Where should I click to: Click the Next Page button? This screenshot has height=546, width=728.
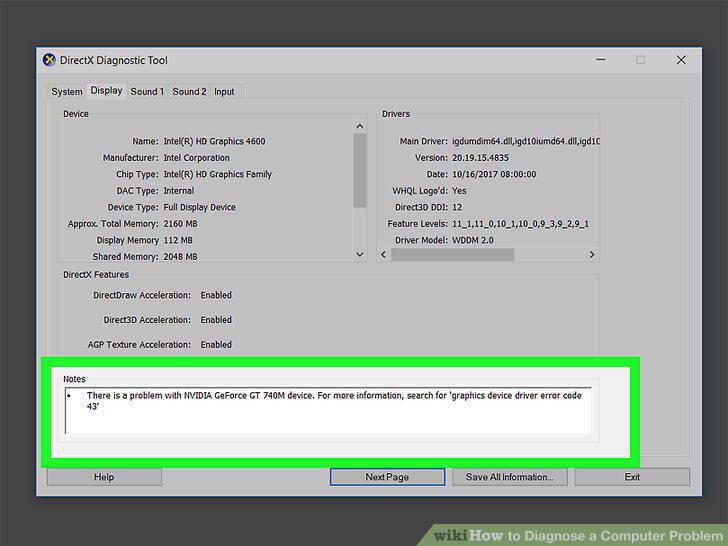[x=387, y=477]
